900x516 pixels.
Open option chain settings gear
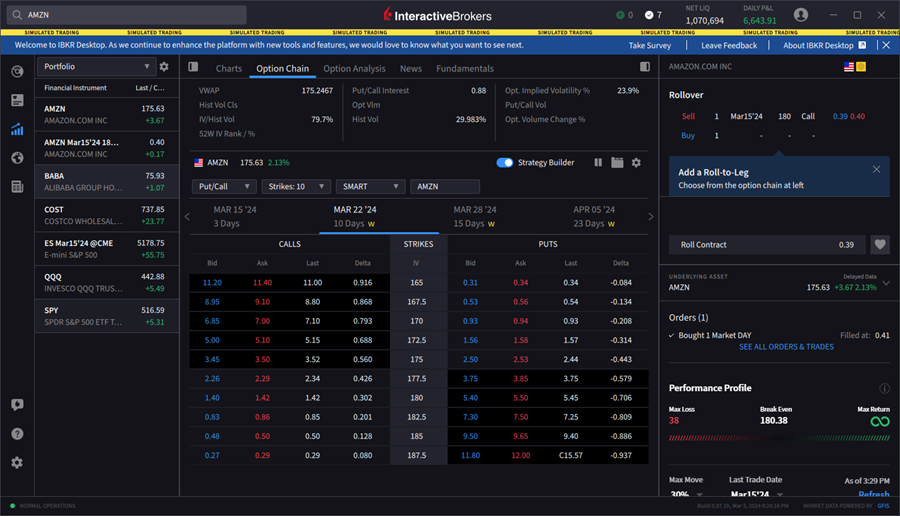[x=636, y=162]
